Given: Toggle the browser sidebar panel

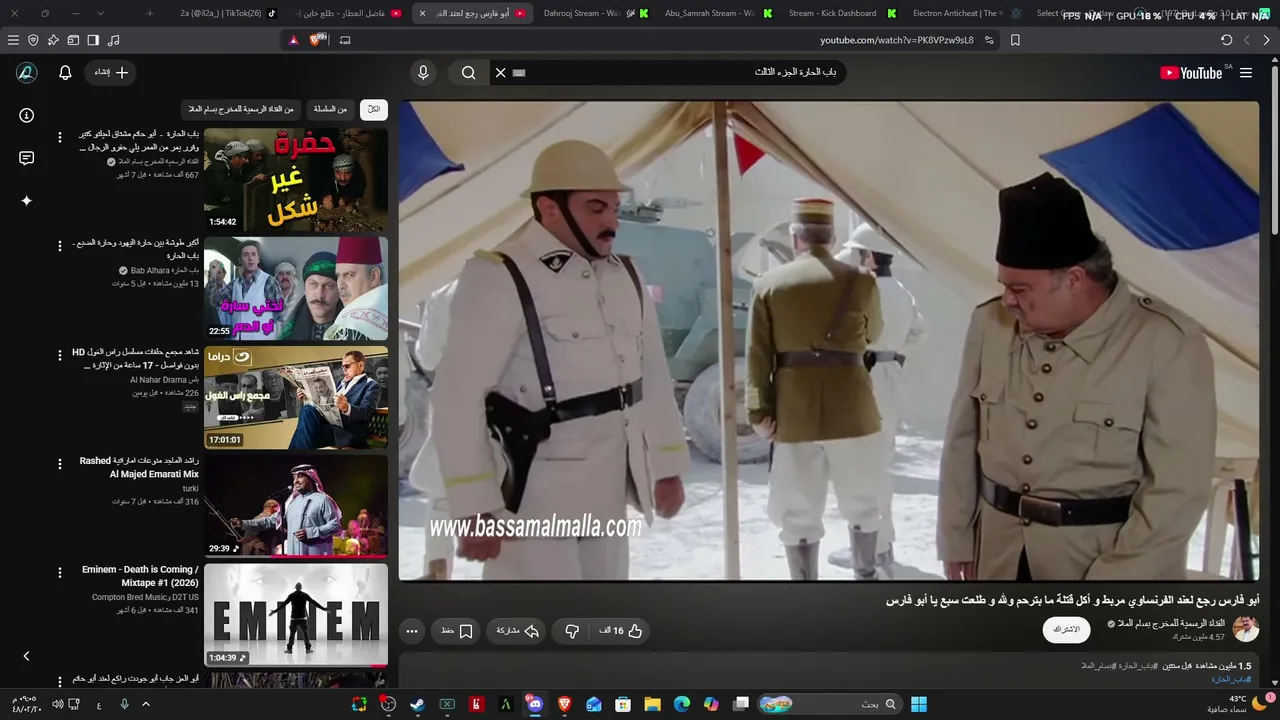Looking at the screenshot, I should point(93,40).
